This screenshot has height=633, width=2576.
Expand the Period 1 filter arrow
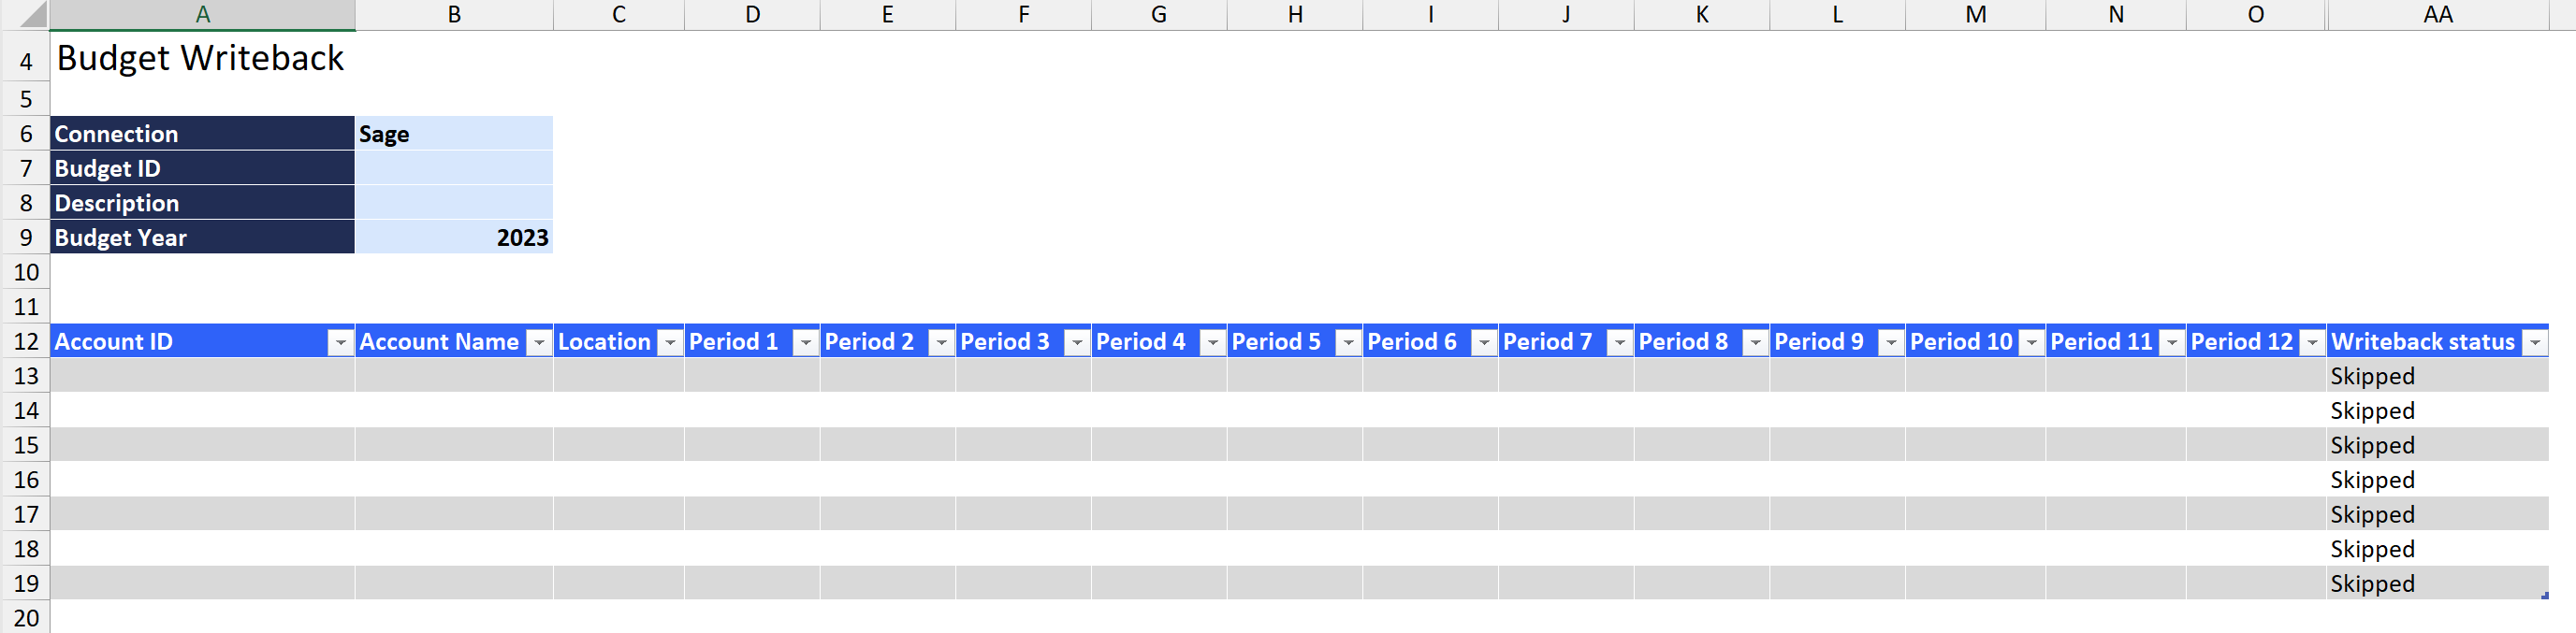806,343
